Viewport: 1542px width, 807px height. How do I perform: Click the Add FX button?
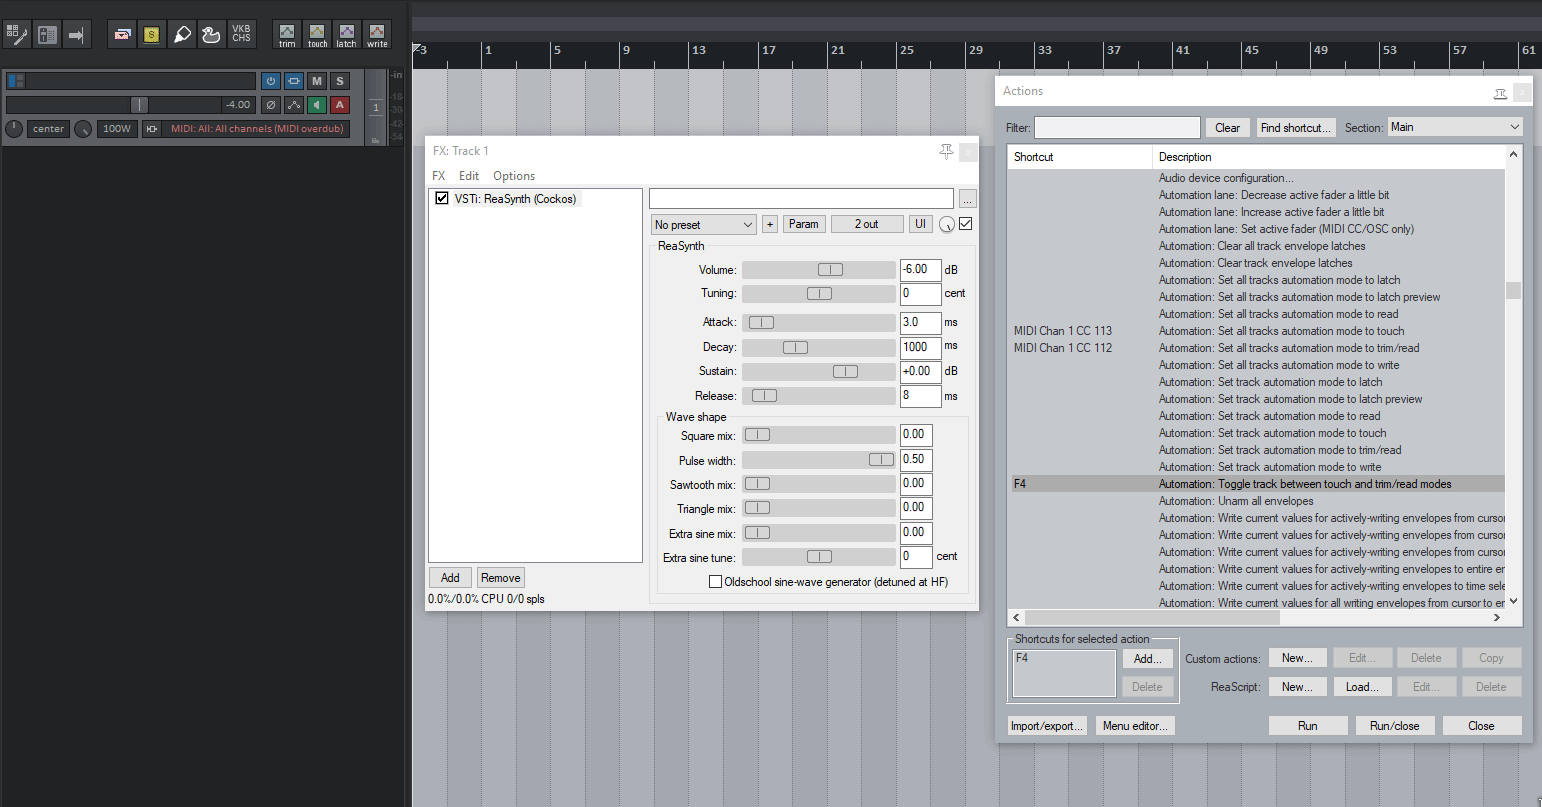point(450,578)
